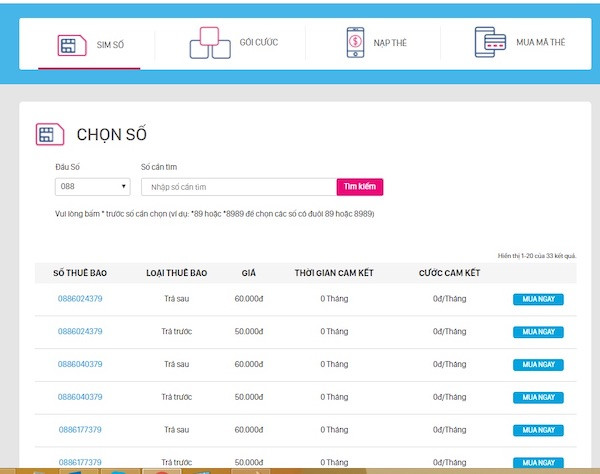Buy the Trả trước 0886040379 number

[538, 397]
